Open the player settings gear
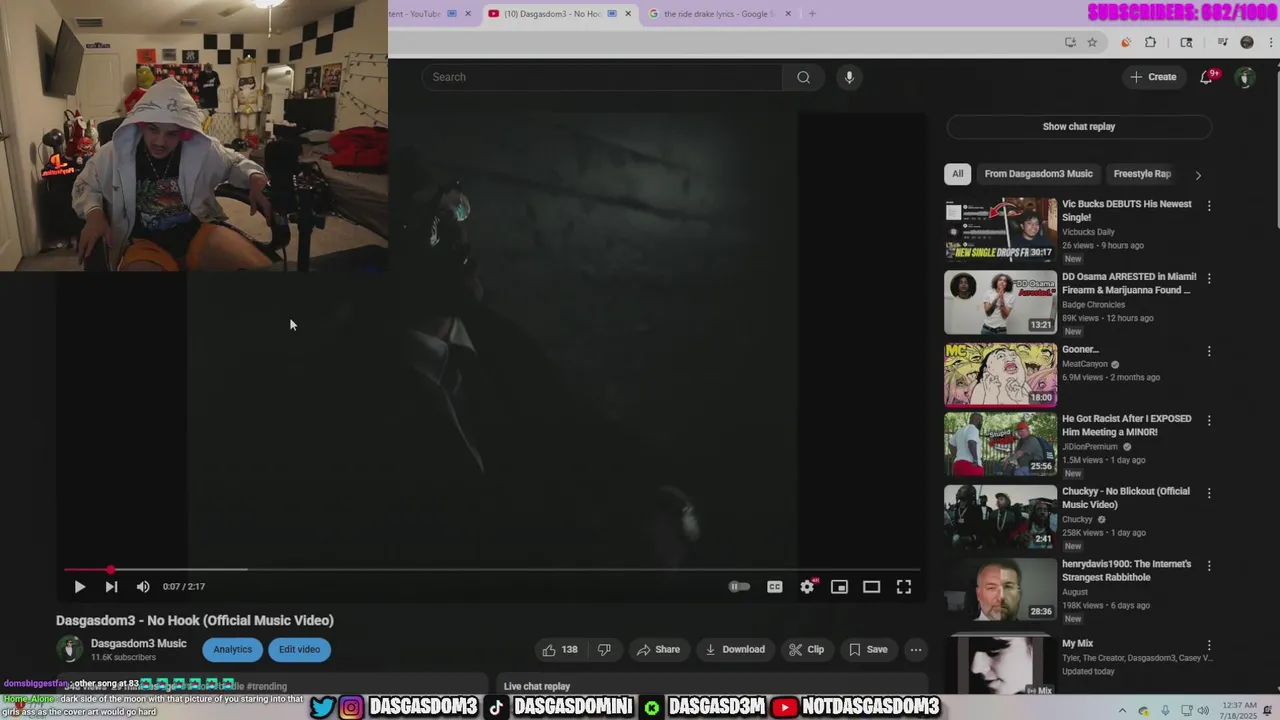 (807, 587)
